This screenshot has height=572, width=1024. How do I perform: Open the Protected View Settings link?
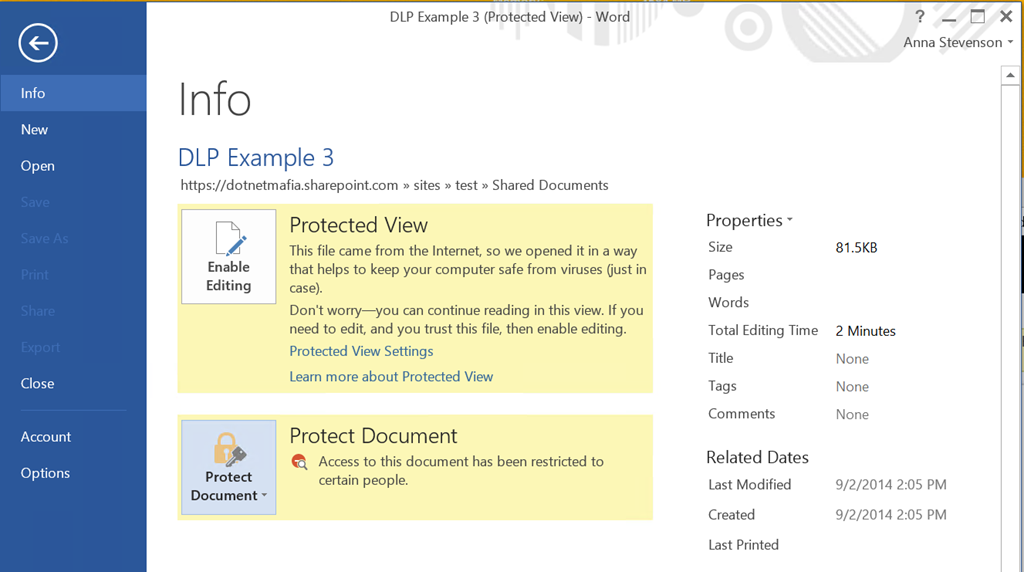361,351
